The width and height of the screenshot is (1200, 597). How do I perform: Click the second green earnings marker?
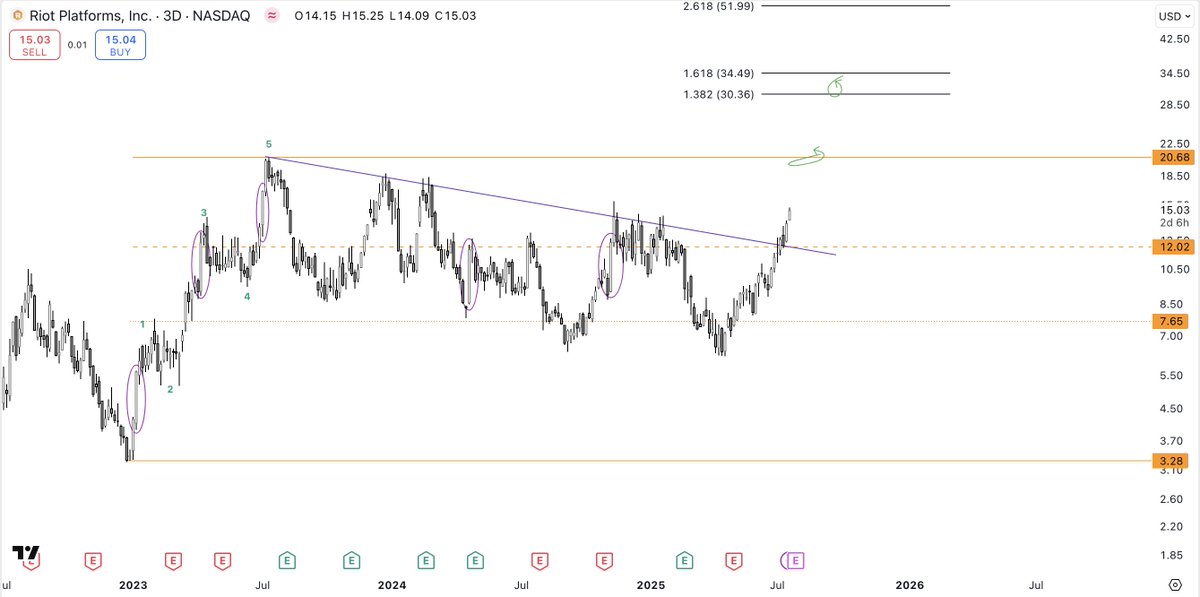(x=351, y=560)
